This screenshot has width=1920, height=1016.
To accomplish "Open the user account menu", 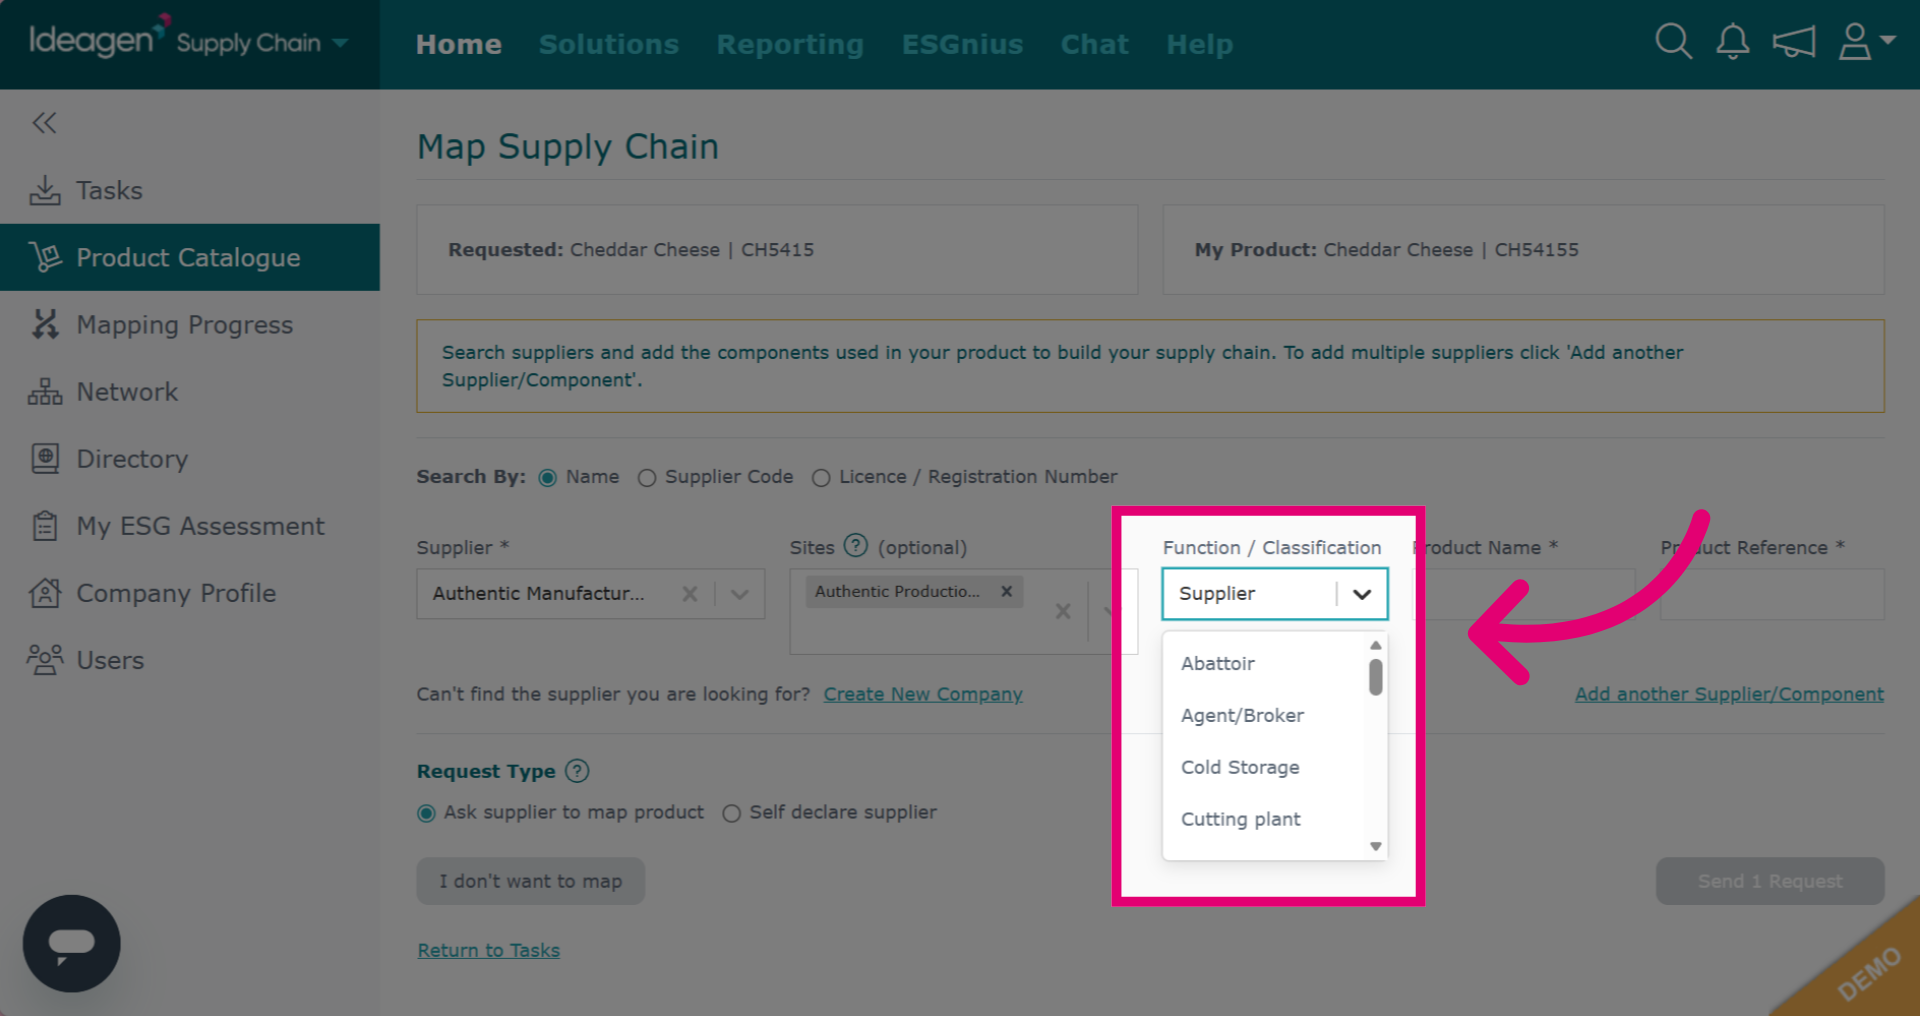I will 1866,42.
